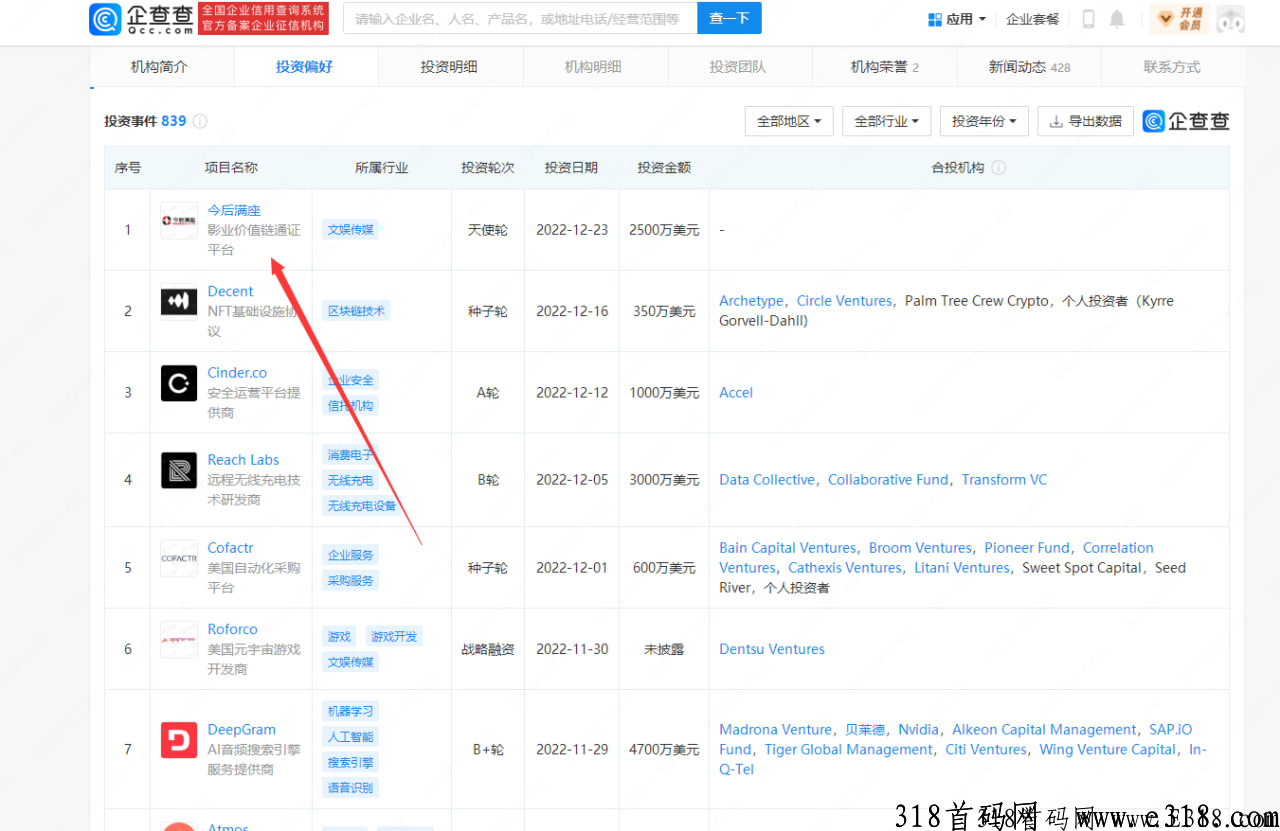
Task: Open the mobile phone icon in the header
Action: [x=1089, y=19]
